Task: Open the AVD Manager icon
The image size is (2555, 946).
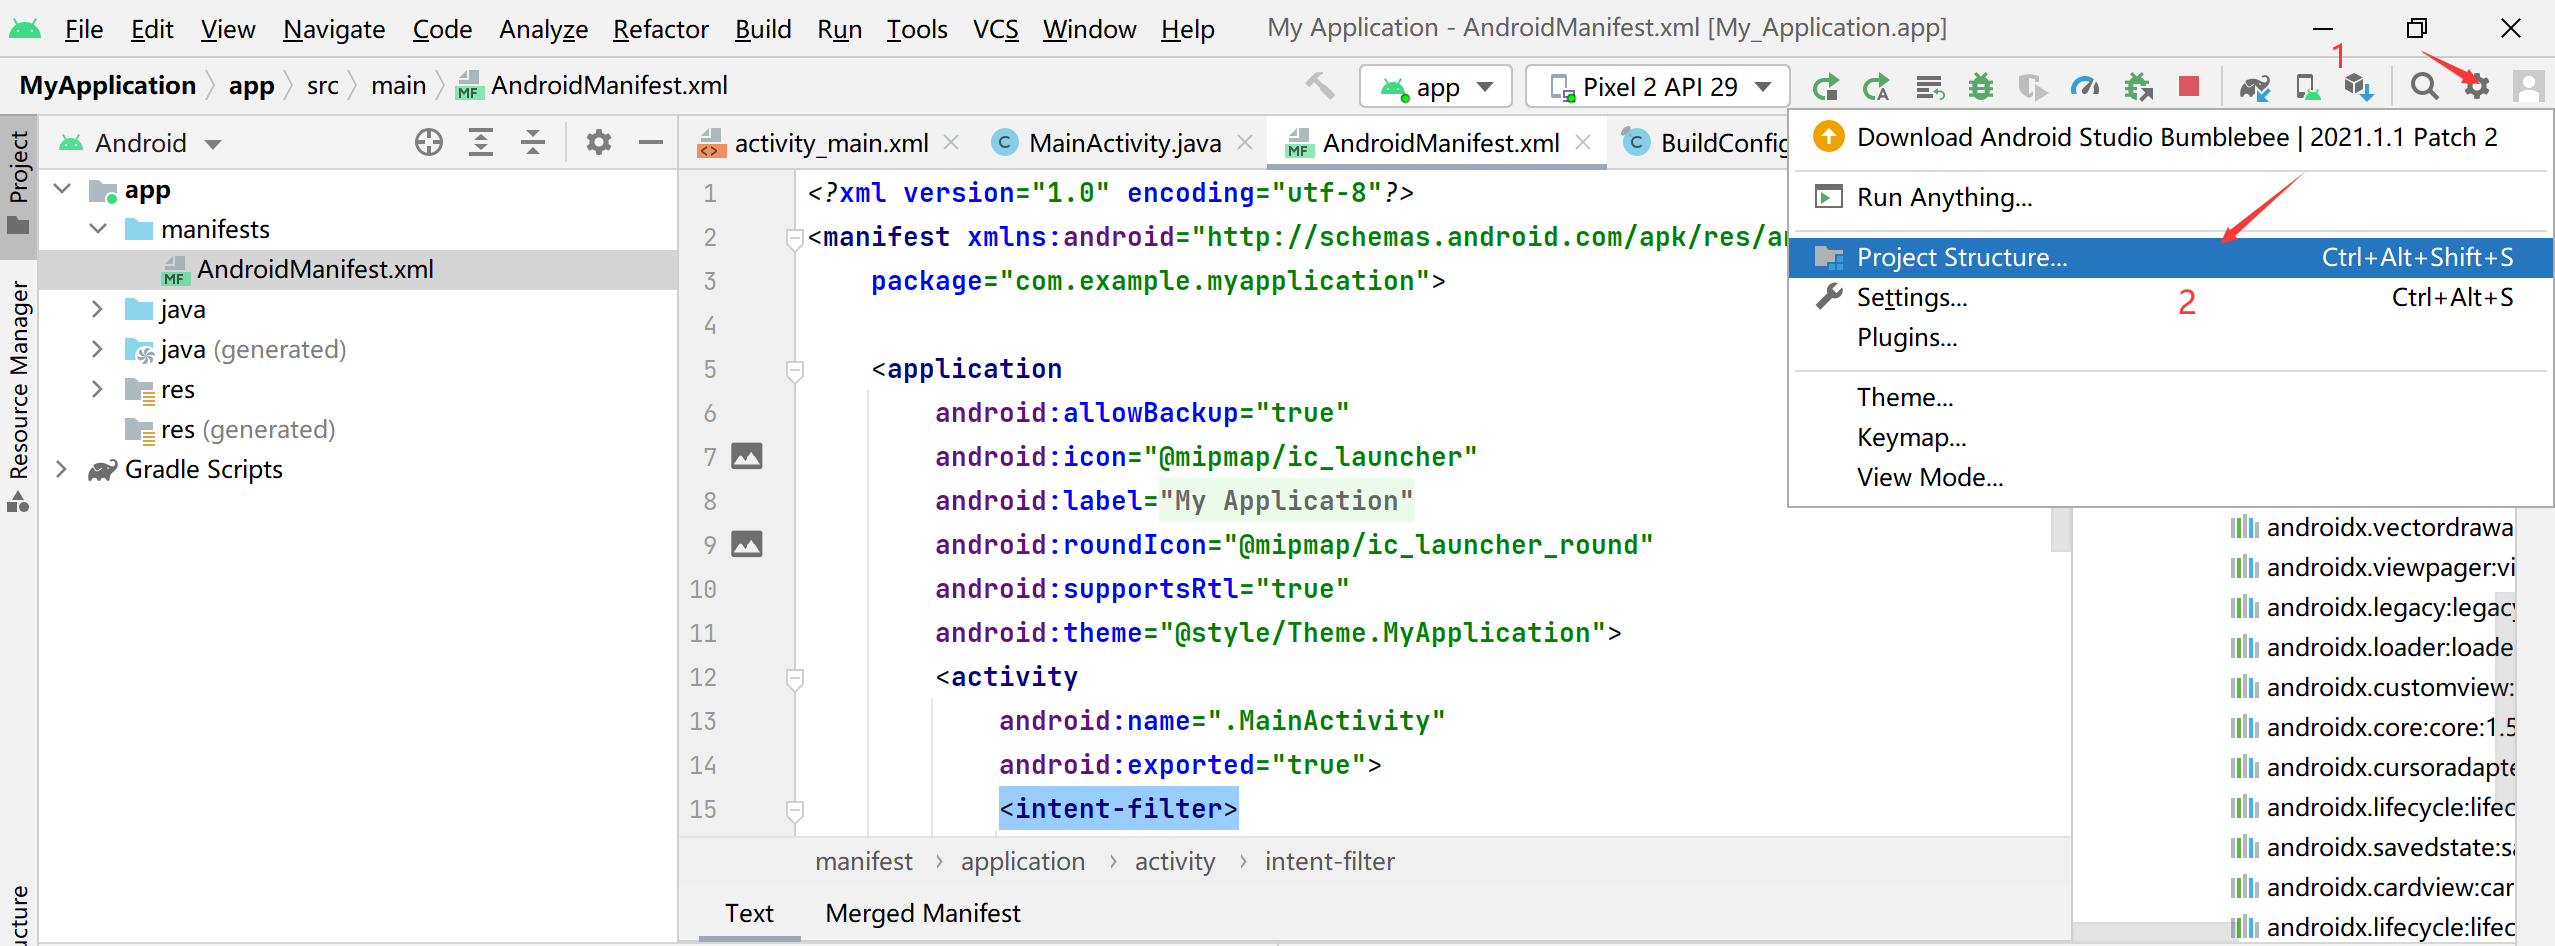Action: pyautogui.click(x=2308, y=87)
